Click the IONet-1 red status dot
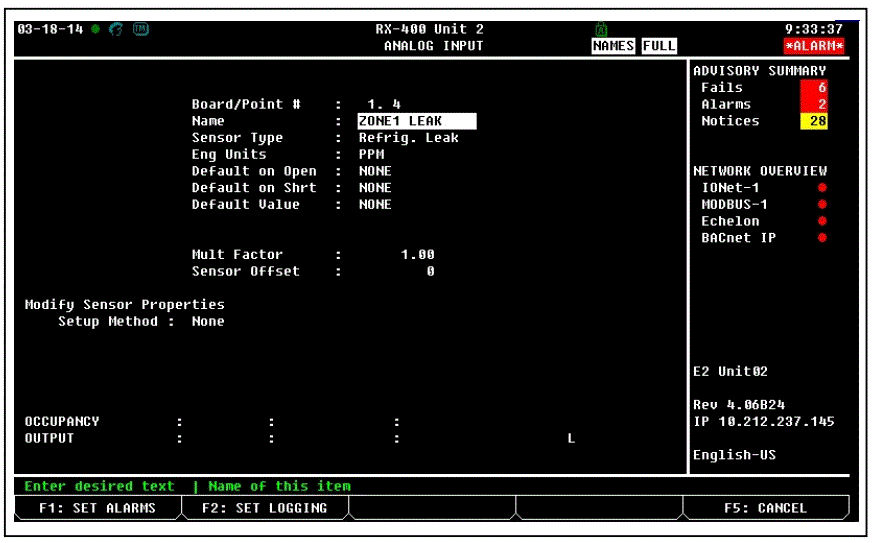The image size is (874, 543). [x=822, y=188]
